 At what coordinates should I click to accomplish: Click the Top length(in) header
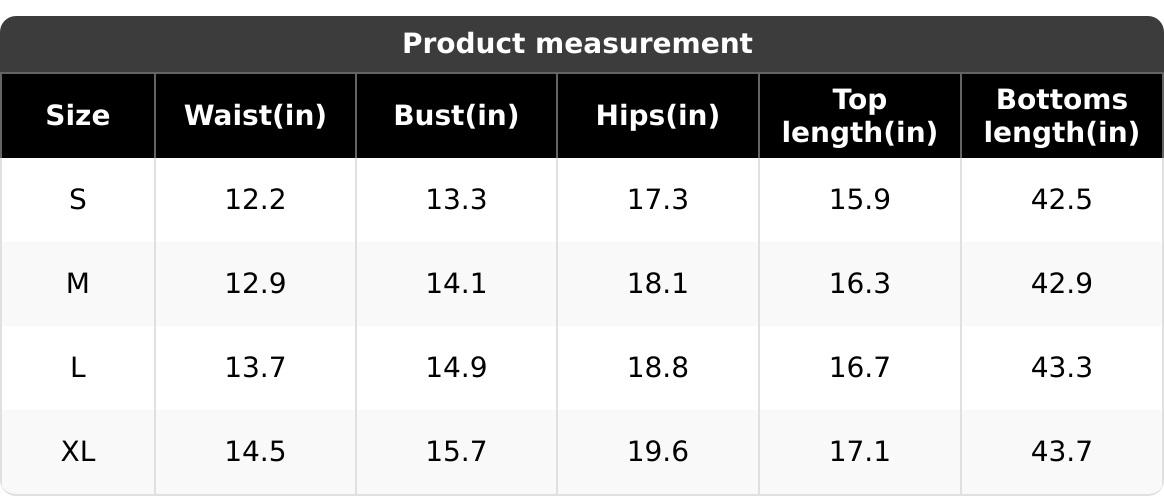click(x=860, y=116)
